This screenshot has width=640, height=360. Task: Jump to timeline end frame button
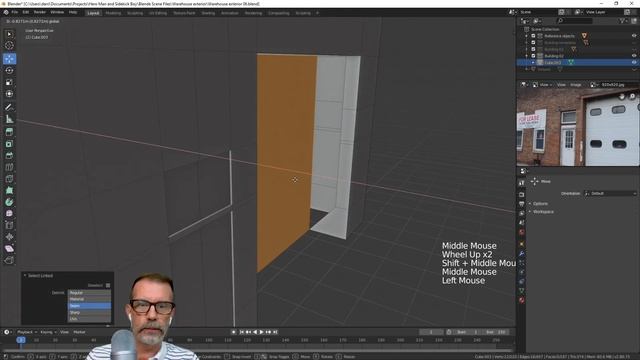click(x=275, y=332)
